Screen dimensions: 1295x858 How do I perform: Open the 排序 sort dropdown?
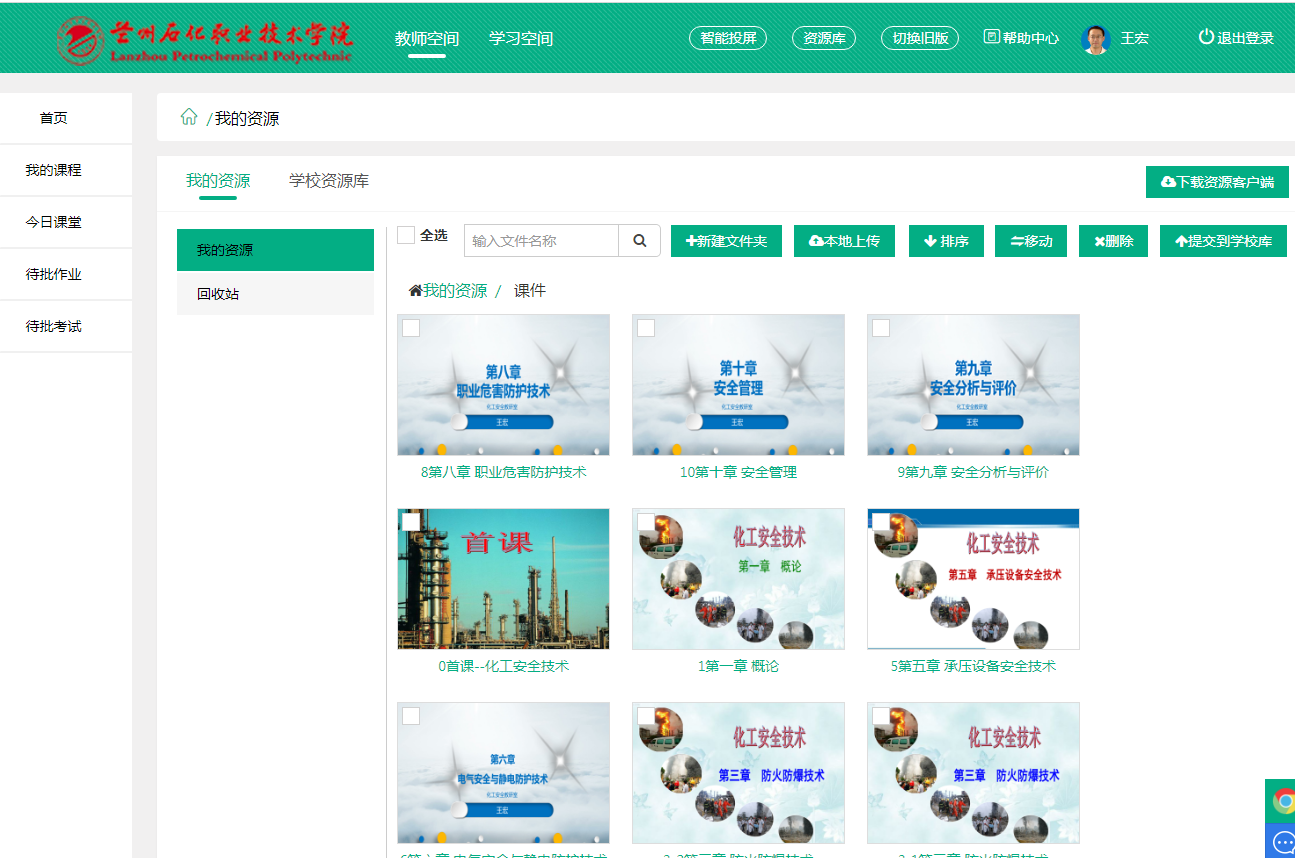pos(946,241)
